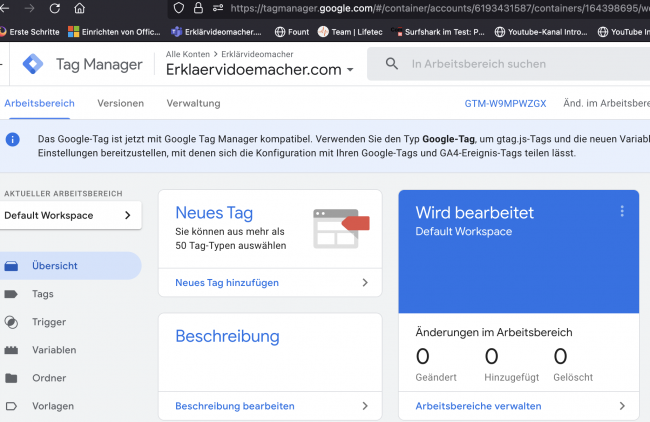Image resolution: width=650 pixels, height=422 pixels.
Task: Open the browser home icon
Action: (x=79, y=8)
